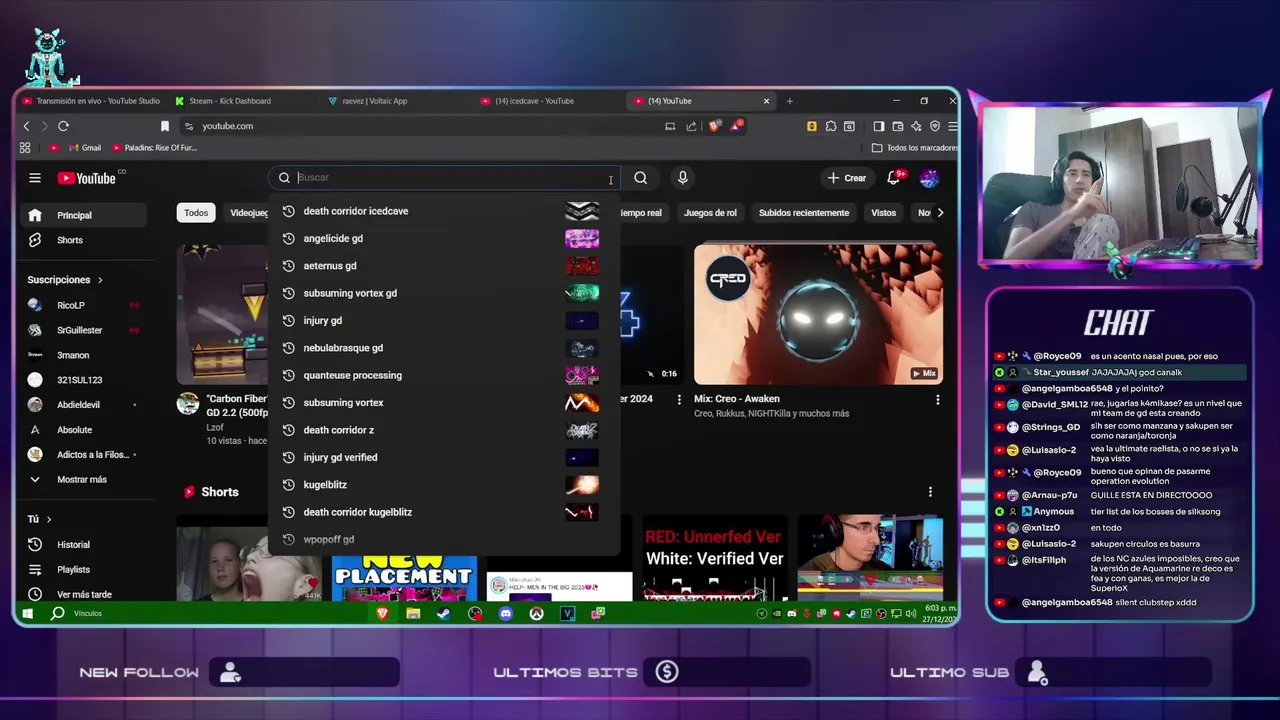Select the Vistos filter chip
The height and width of the screenshot is (720, 1280).
click(x=883, y=212)
